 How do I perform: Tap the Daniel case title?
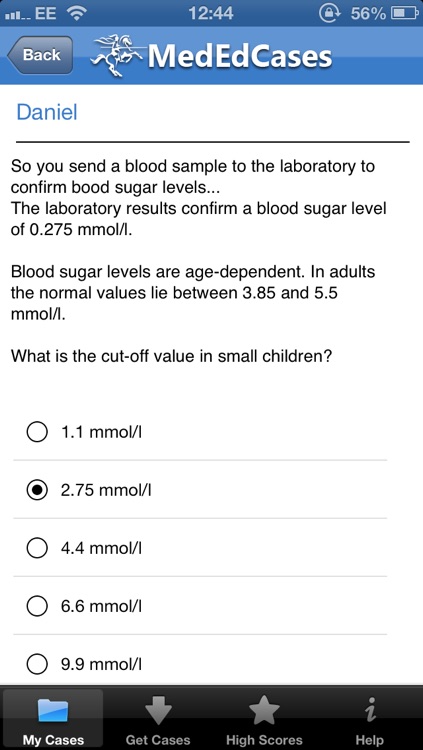[x=47, y=112]
